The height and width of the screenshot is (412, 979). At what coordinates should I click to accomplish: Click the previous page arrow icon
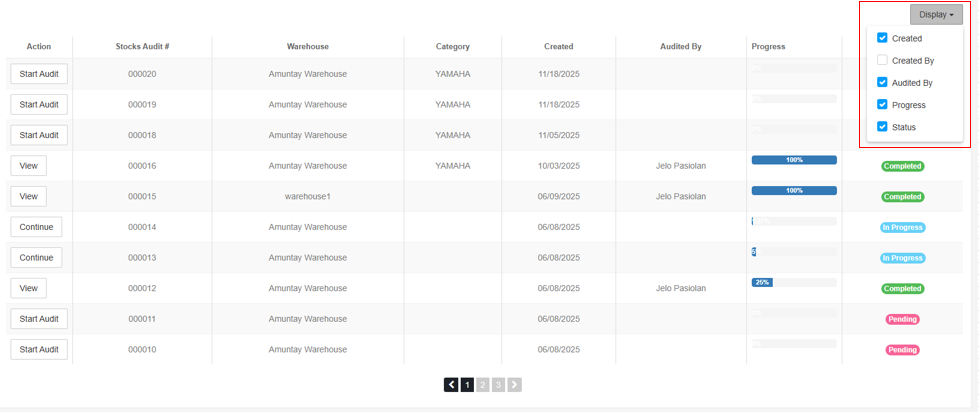click(451, 384)
